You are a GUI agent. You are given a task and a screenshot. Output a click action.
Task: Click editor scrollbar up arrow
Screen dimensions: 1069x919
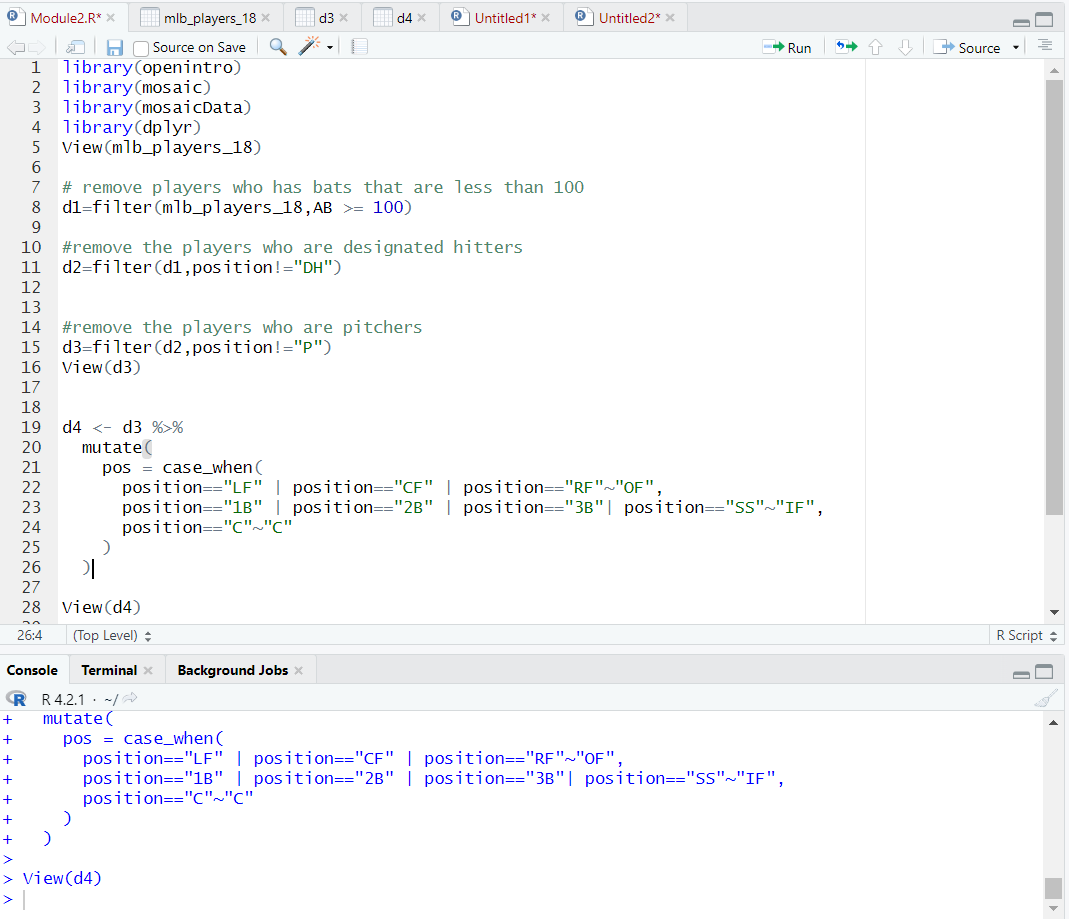coord(1054,70)
